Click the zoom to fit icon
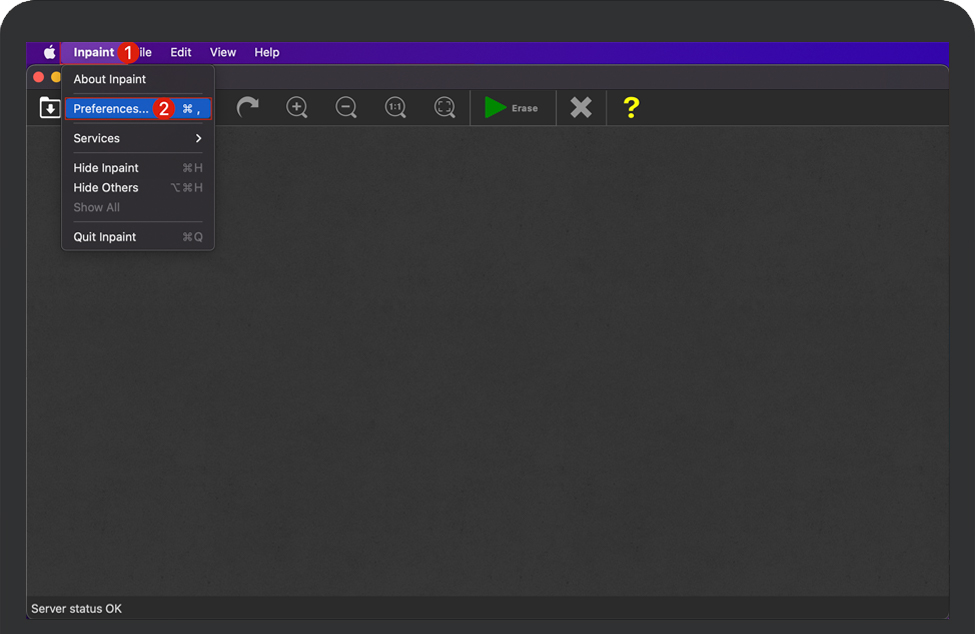This screenshot has width=975, height=634. pyautogui.click(x=445, y=108)
